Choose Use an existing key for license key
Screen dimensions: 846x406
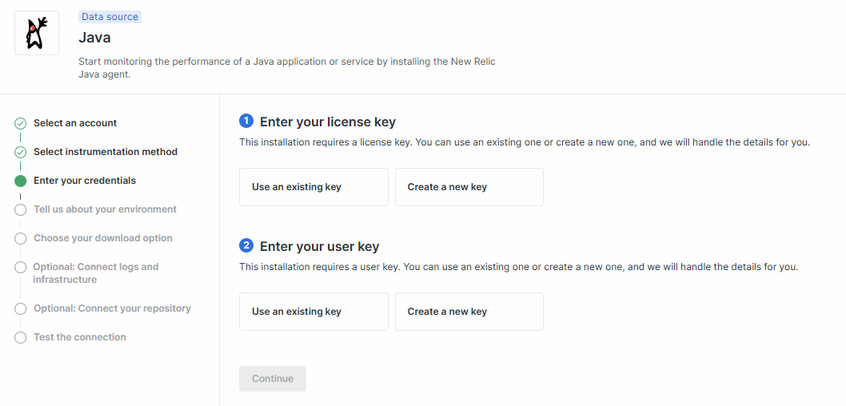(x=314, y=187)
